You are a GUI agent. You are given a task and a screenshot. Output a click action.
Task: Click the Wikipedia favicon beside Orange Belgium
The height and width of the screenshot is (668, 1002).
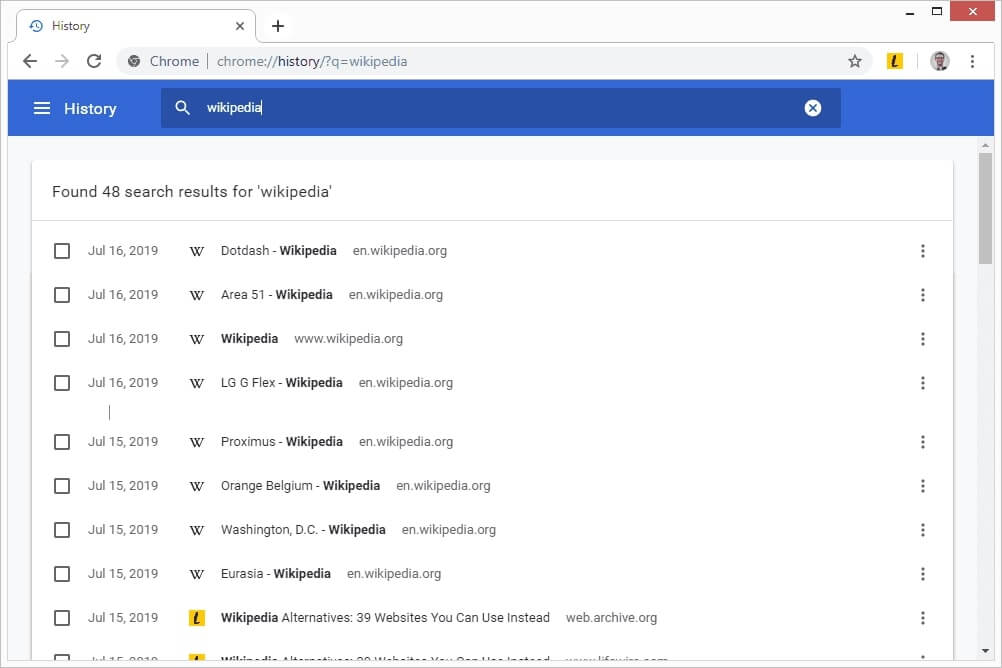pyautogui.click(x=197, y=486)
